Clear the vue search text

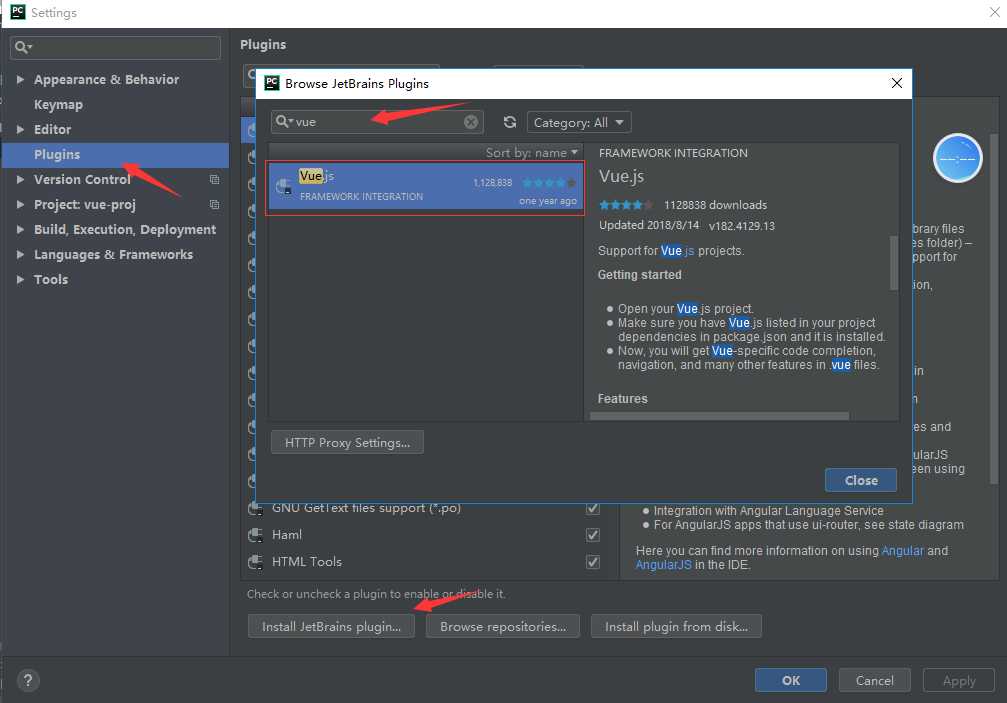(471, 122)
